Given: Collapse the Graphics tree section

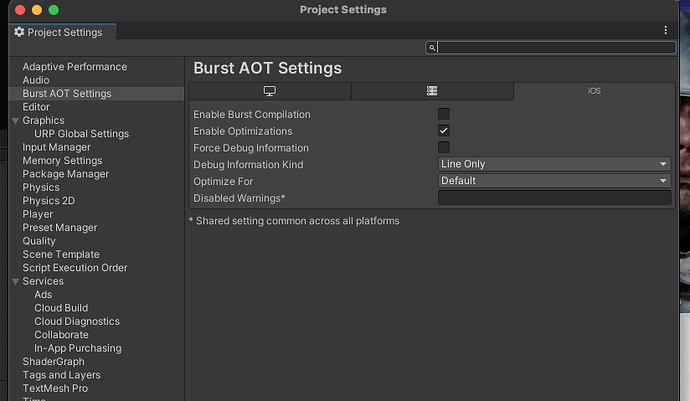Looking at the screenshot, I should (x=15, y=121).
